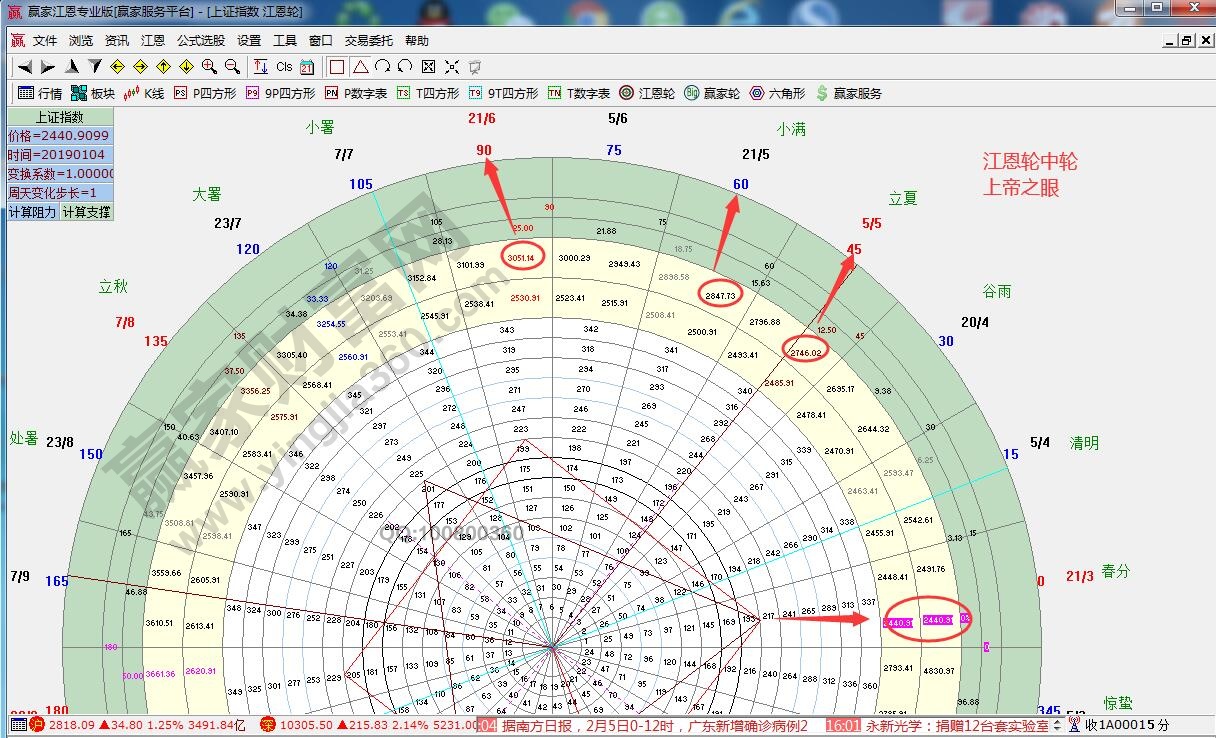
Task: Click the yellow left-arrow diamond icon
Action: pos(117,67)
